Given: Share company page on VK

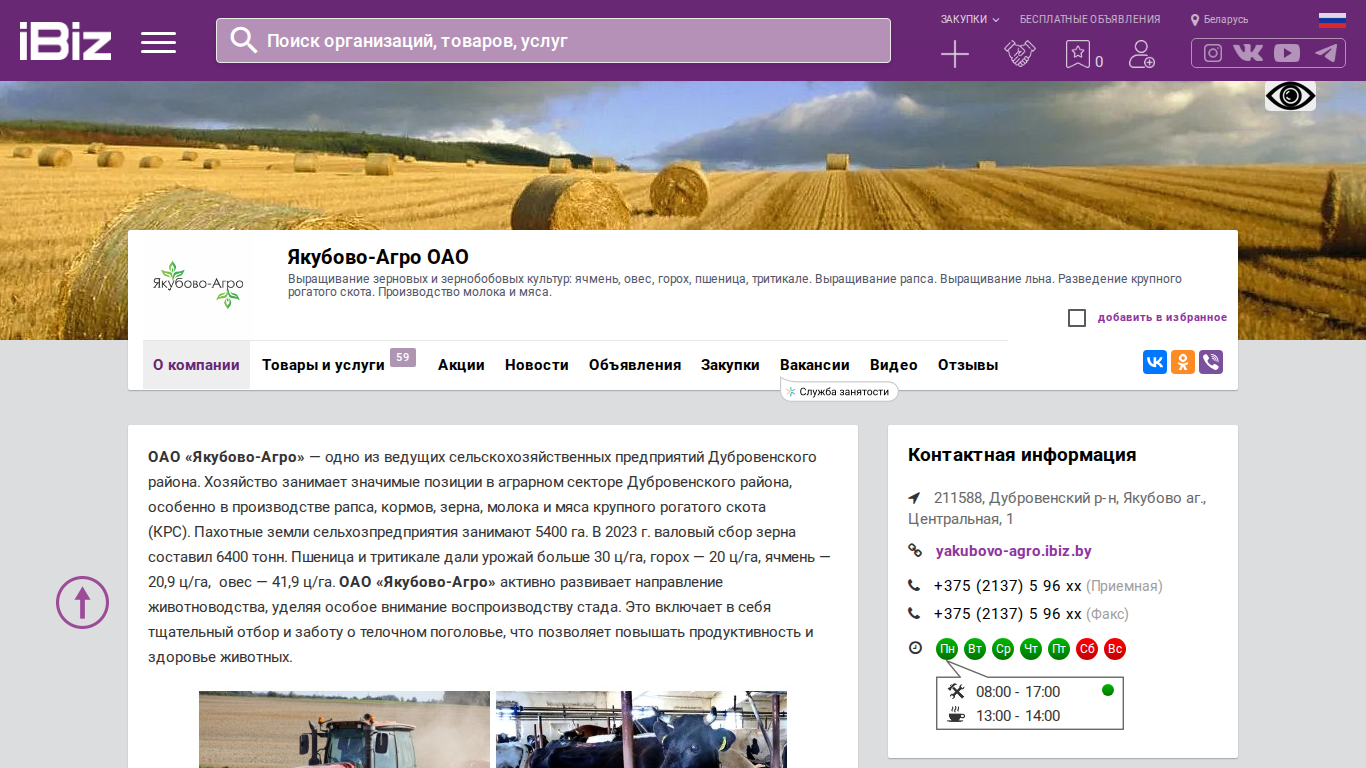Looking at the screenshot, I should 1155,362.
